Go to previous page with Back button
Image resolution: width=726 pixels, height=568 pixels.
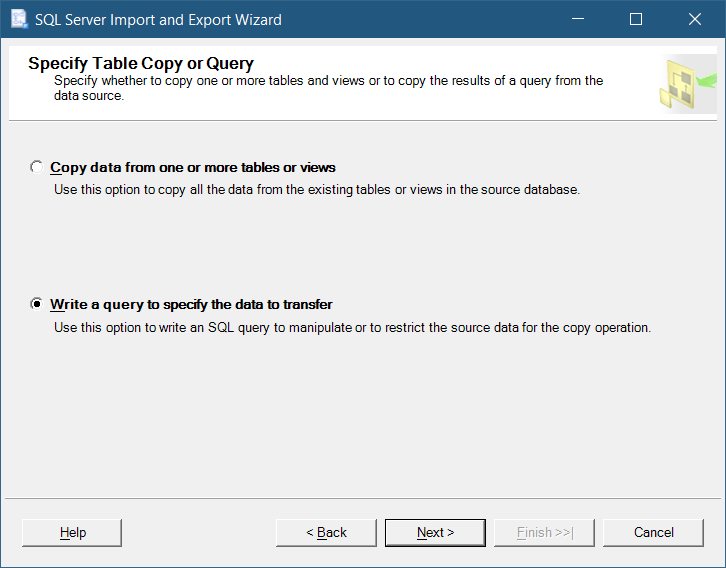pyautogui.click(x=326, y=532)
